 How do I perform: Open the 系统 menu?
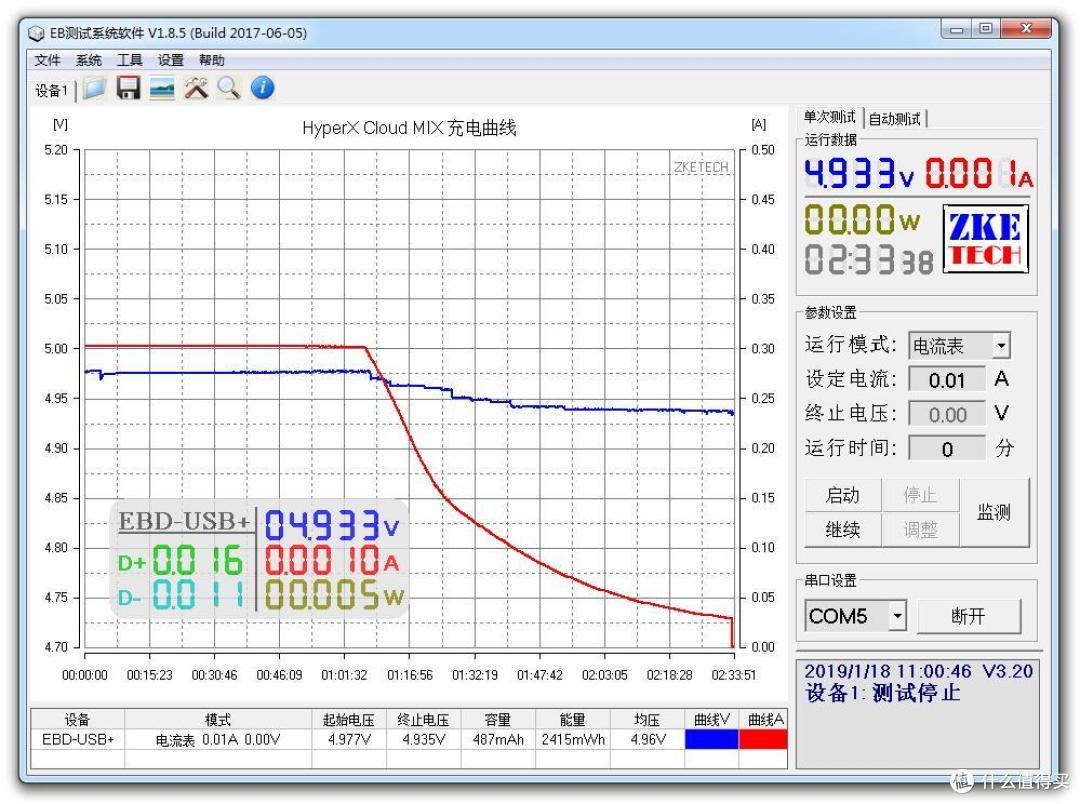[x=88, y=60]
